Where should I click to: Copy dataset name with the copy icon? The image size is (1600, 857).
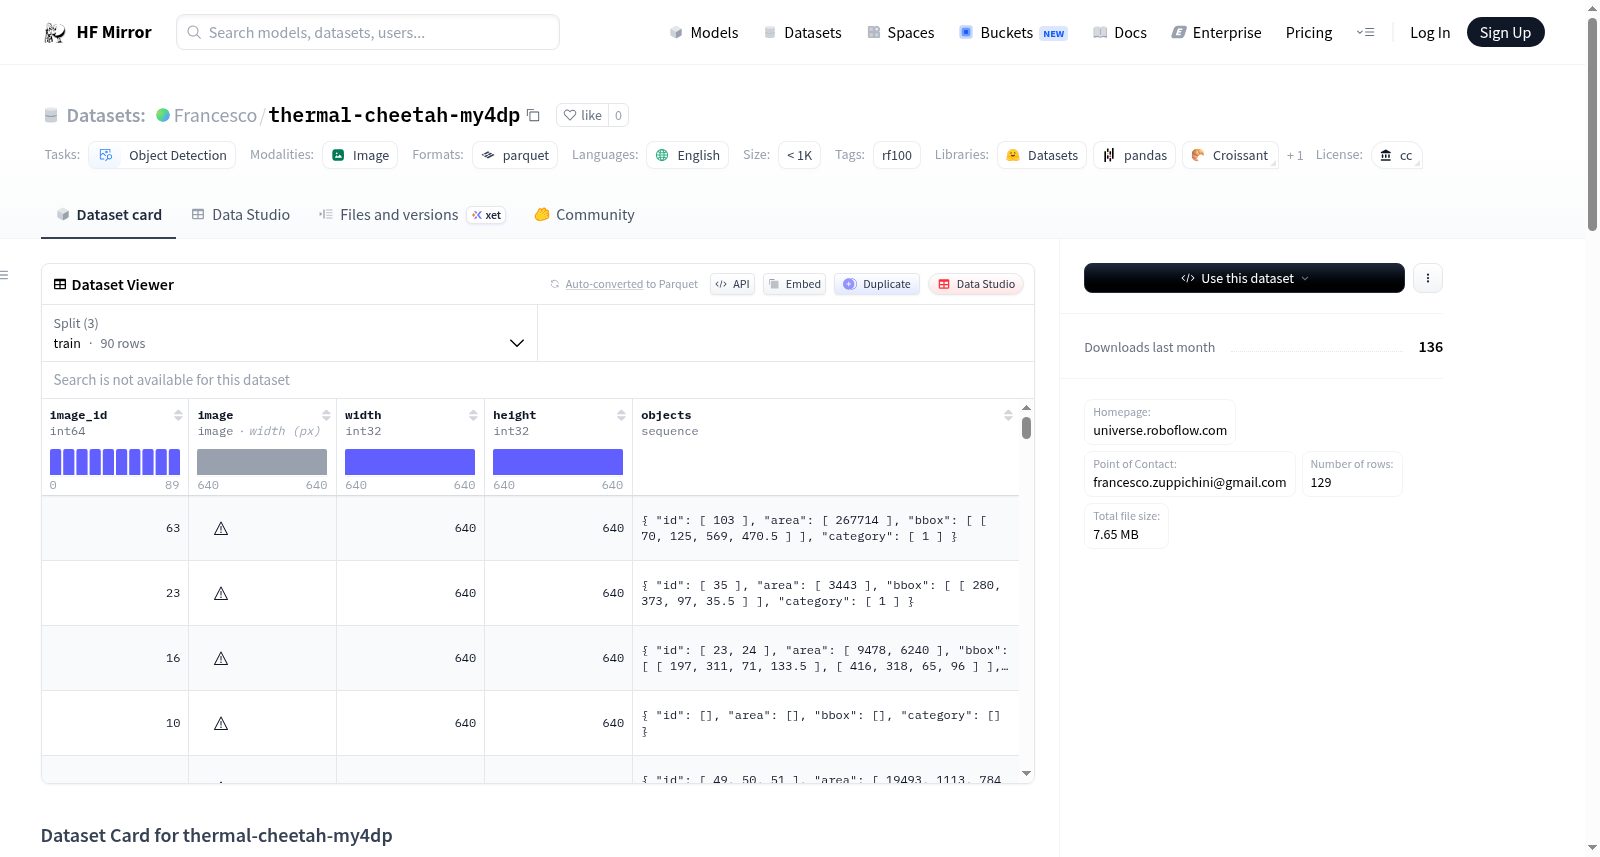(x=533, y=115)
